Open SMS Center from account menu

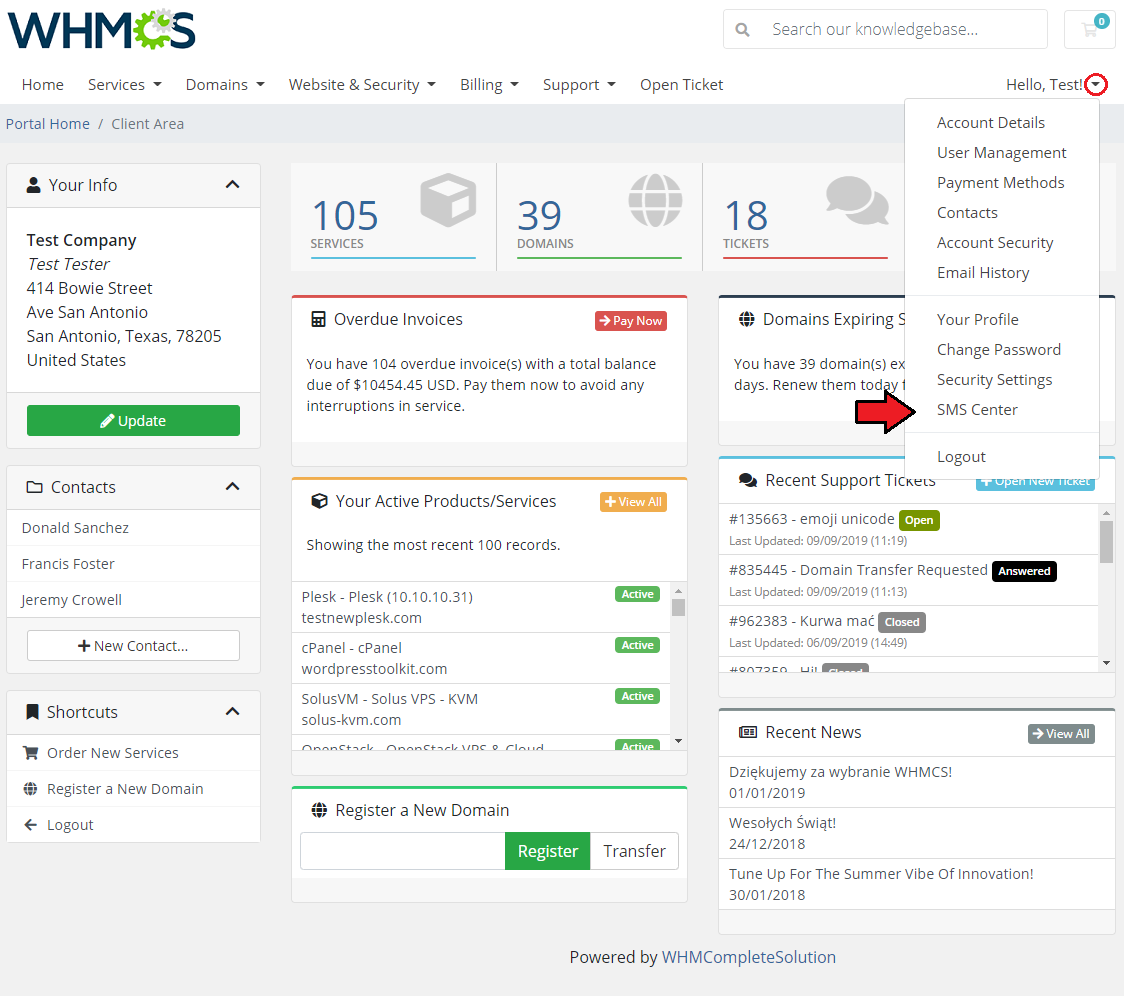(x=976, y=410)
